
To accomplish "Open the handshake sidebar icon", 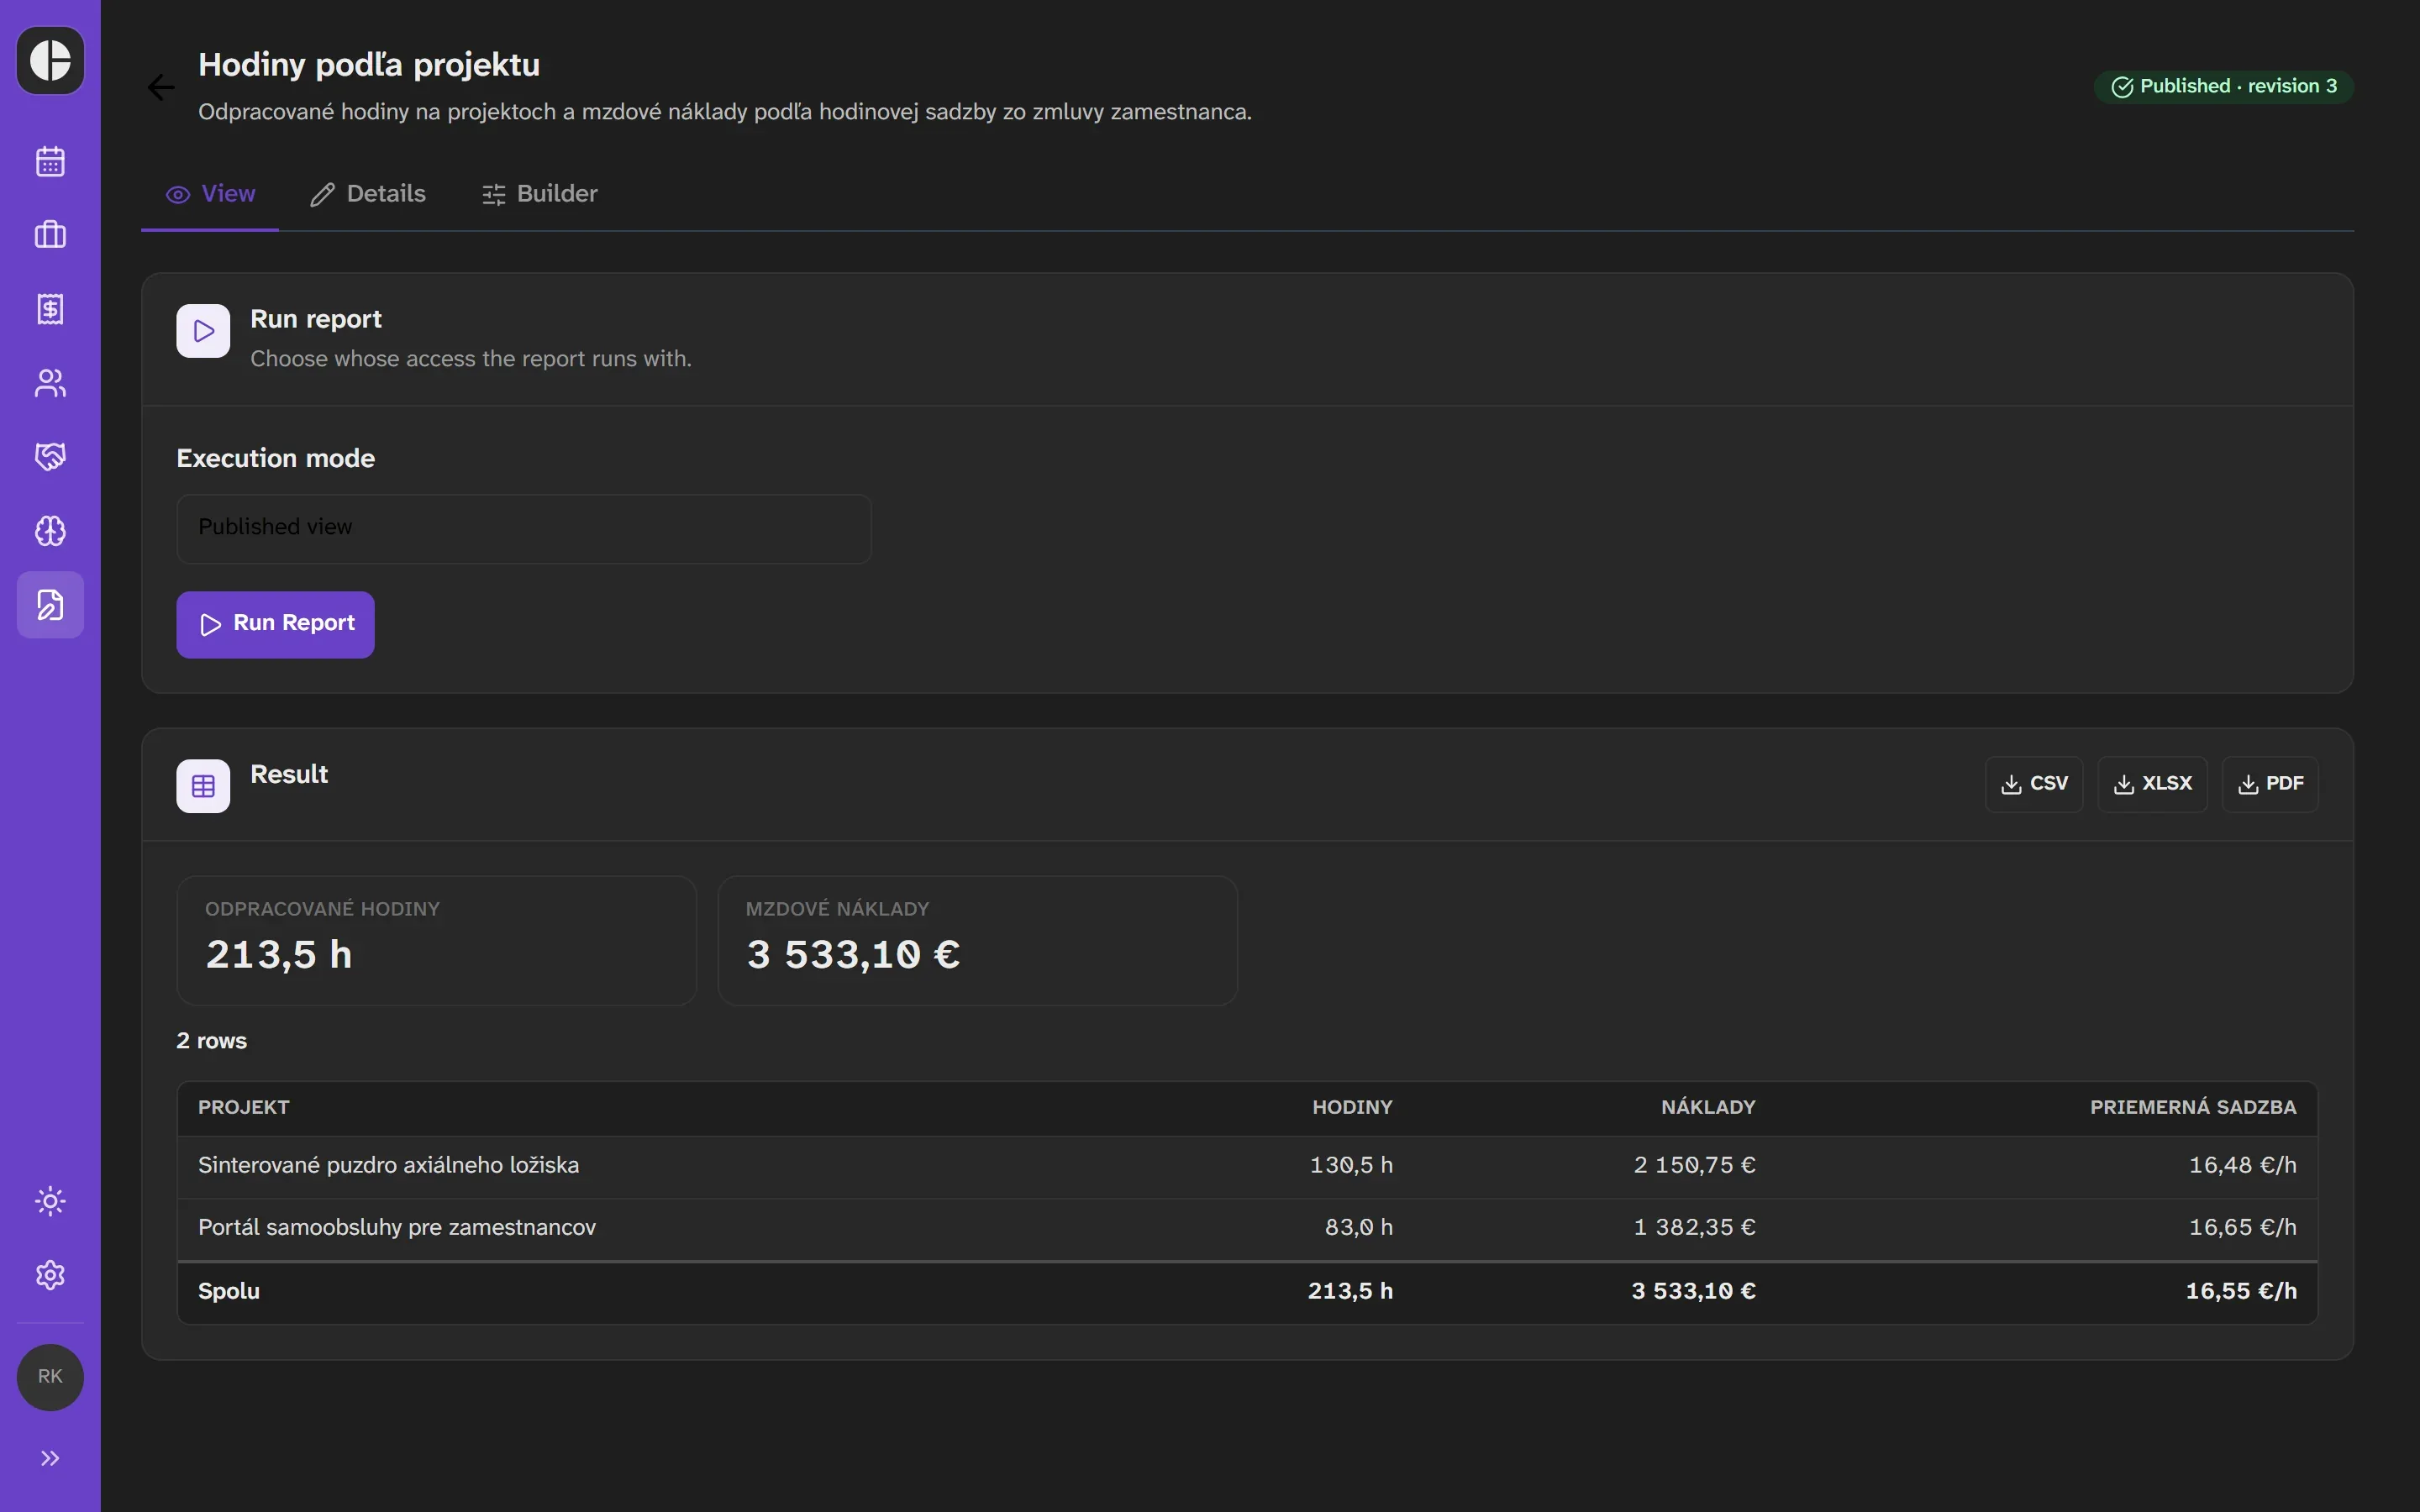I will pos(50,457).
